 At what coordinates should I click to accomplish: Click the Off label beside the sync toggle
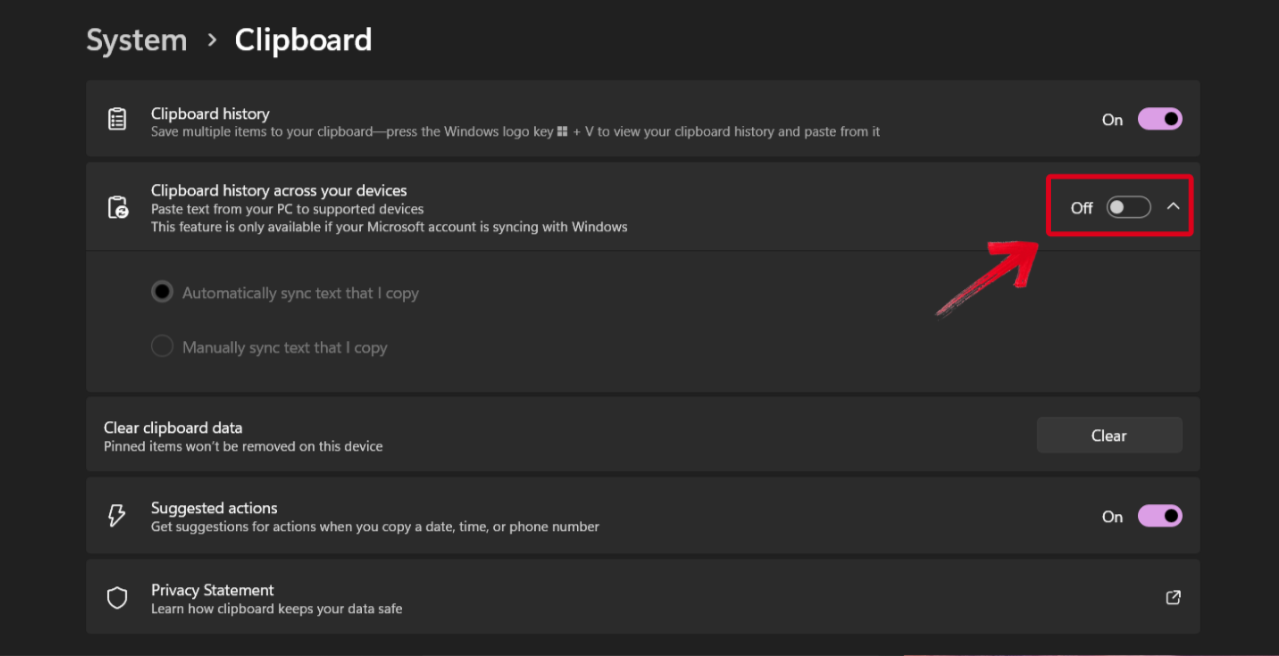[1081, 207]
